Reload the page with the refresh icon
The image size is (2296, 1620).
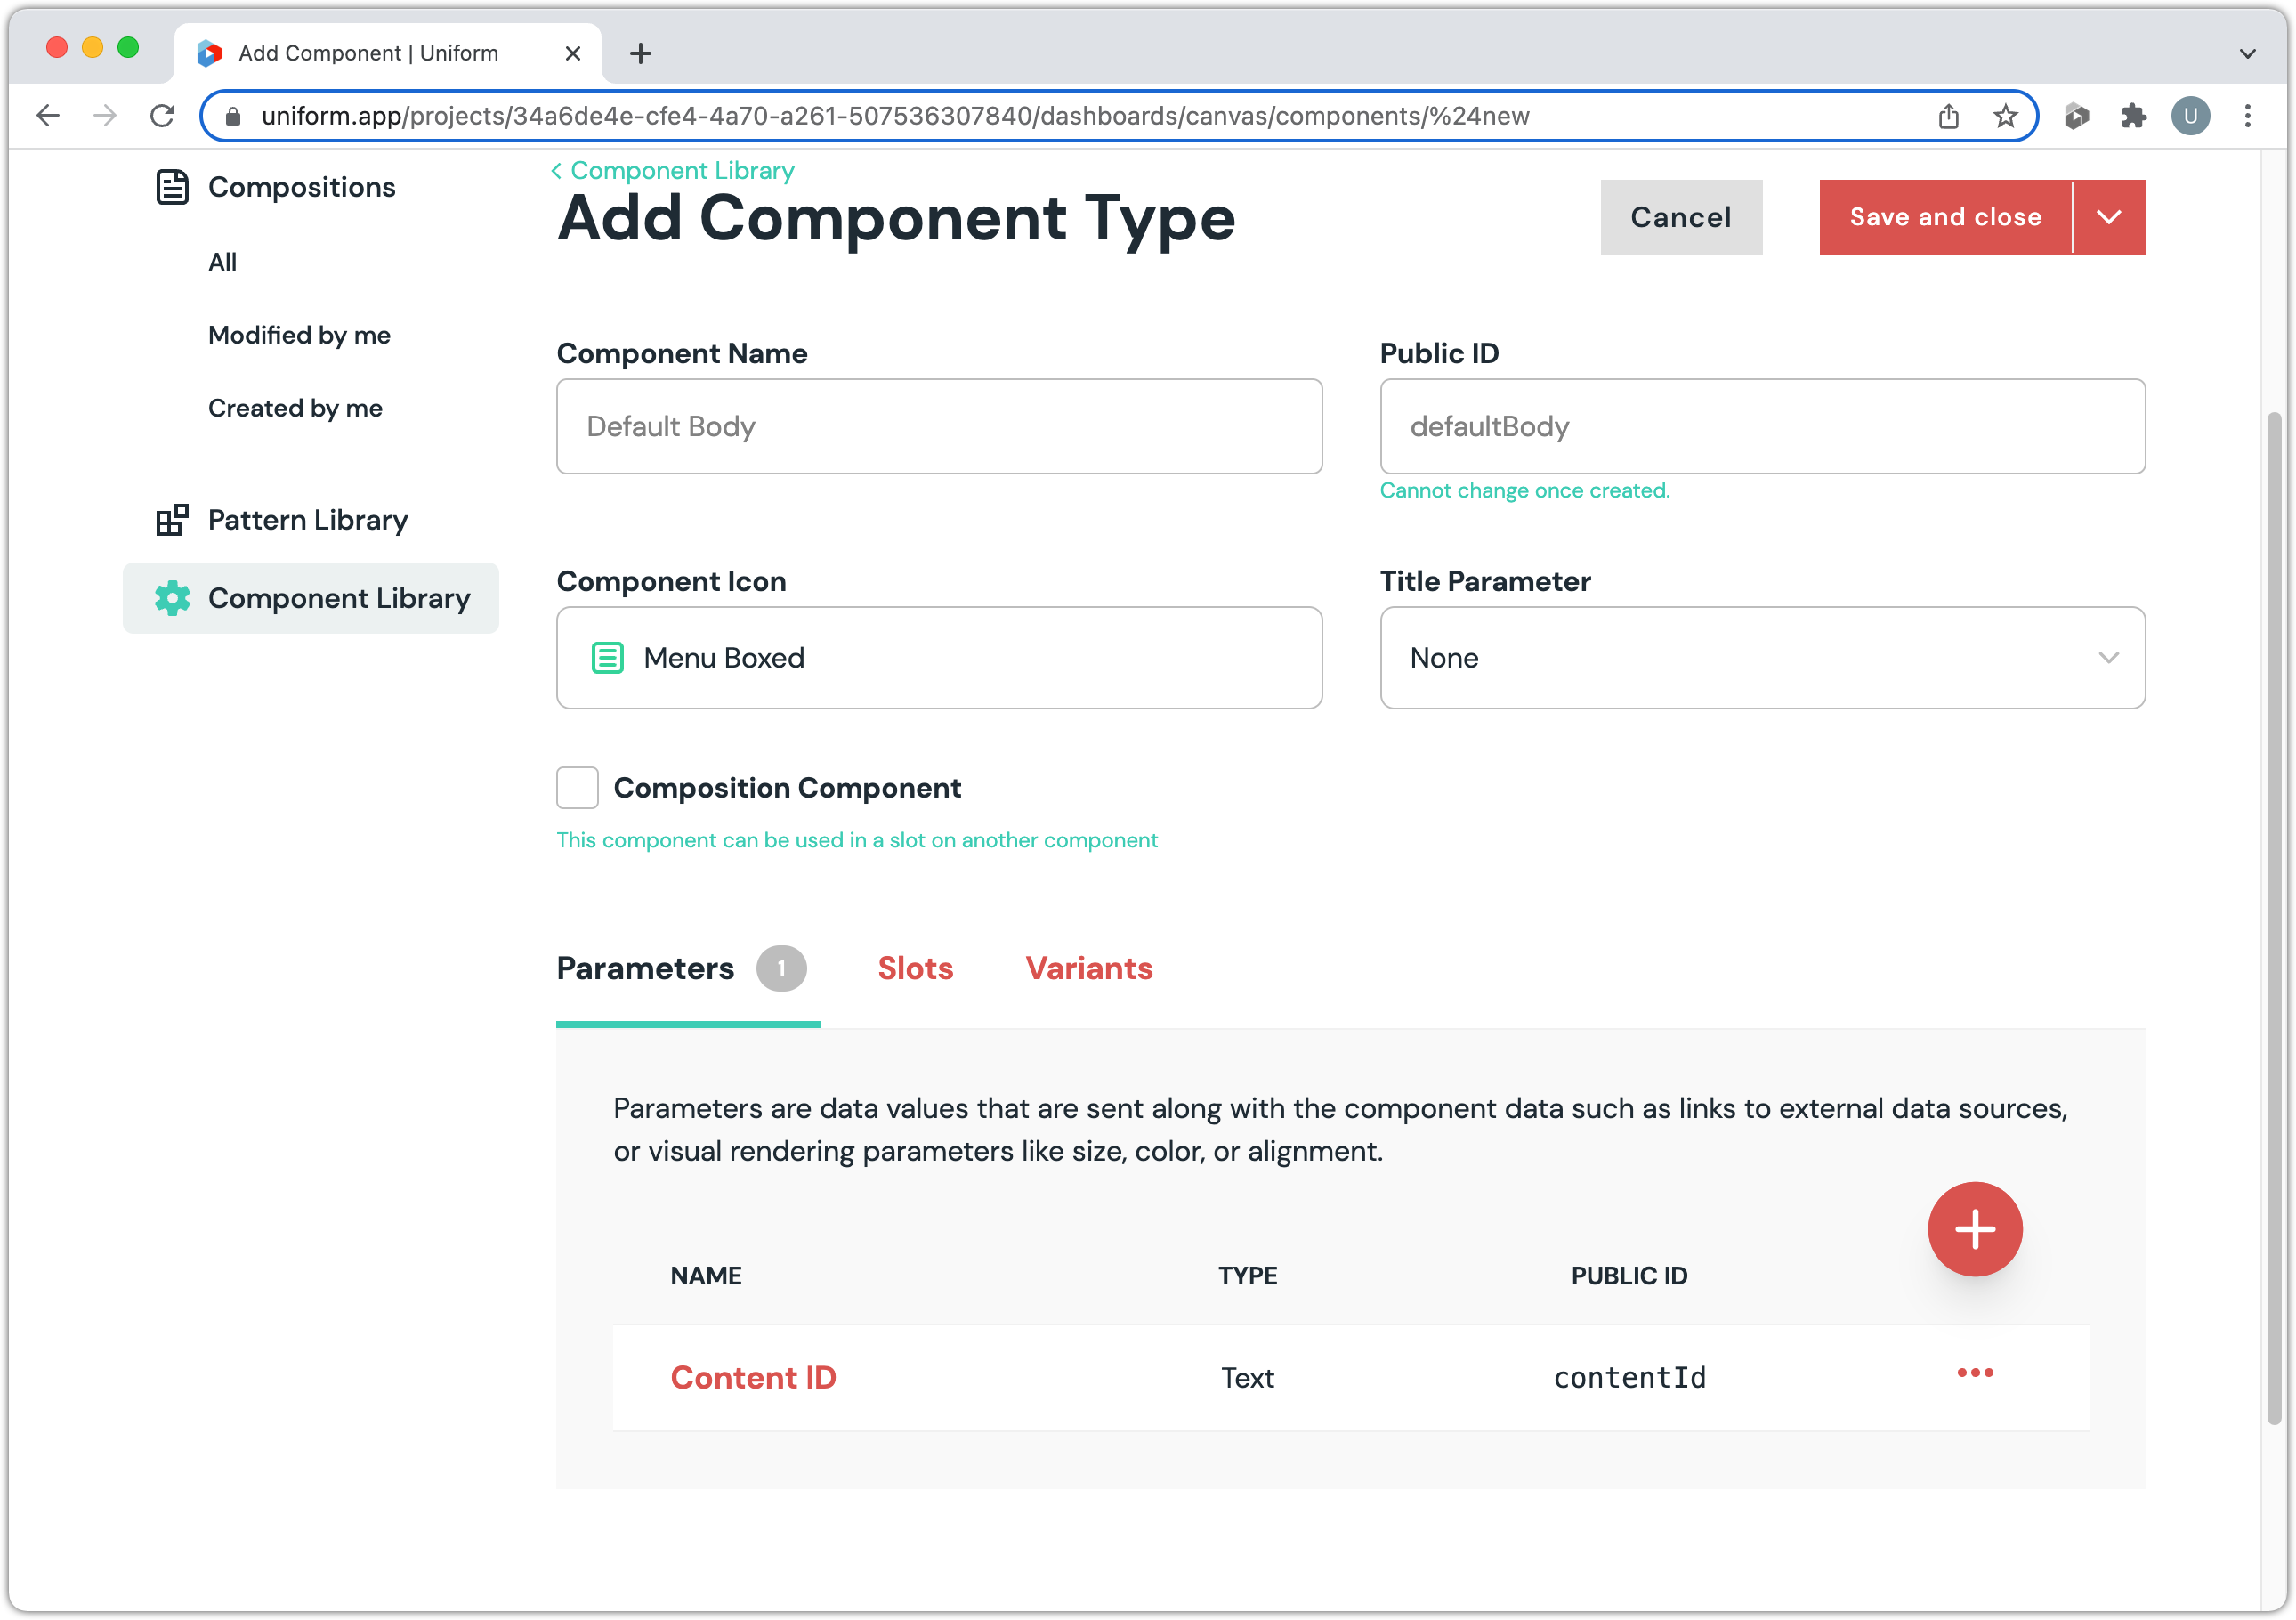click(162, 116)
